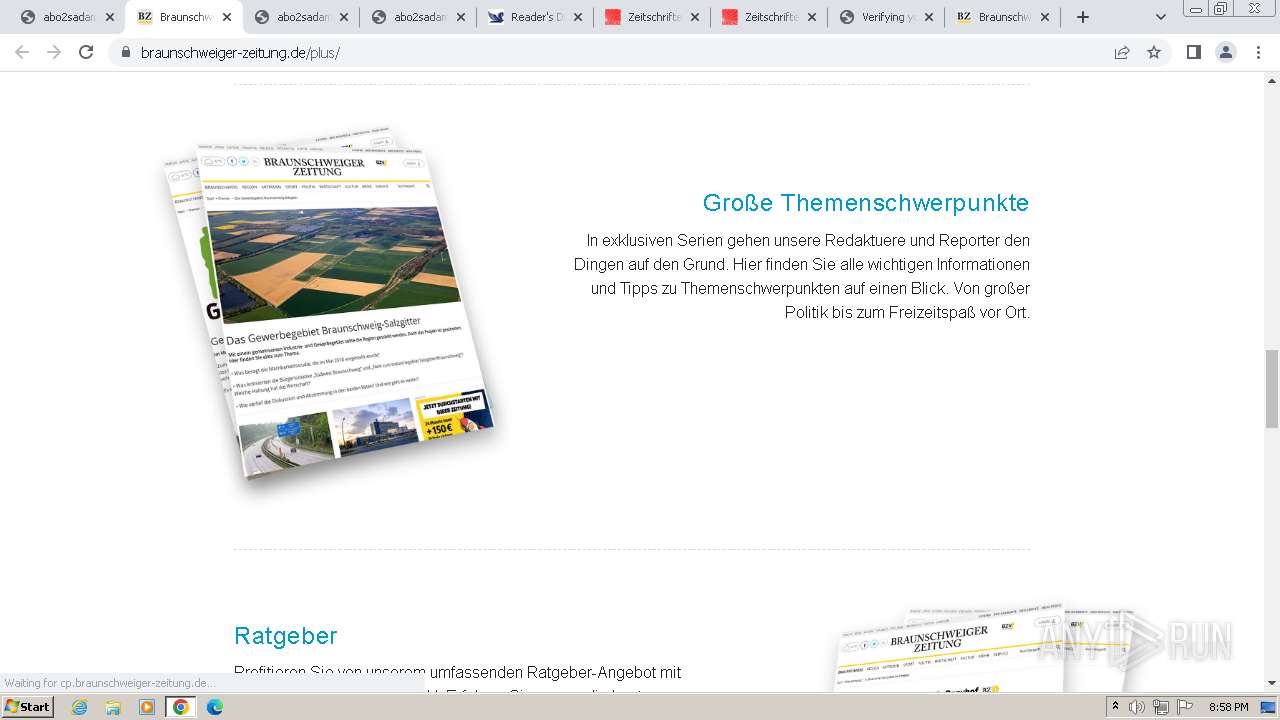This screenshot has height=720, width=1280.
Task: Expand the tab search chevron
Action: tap(1161, 17)
